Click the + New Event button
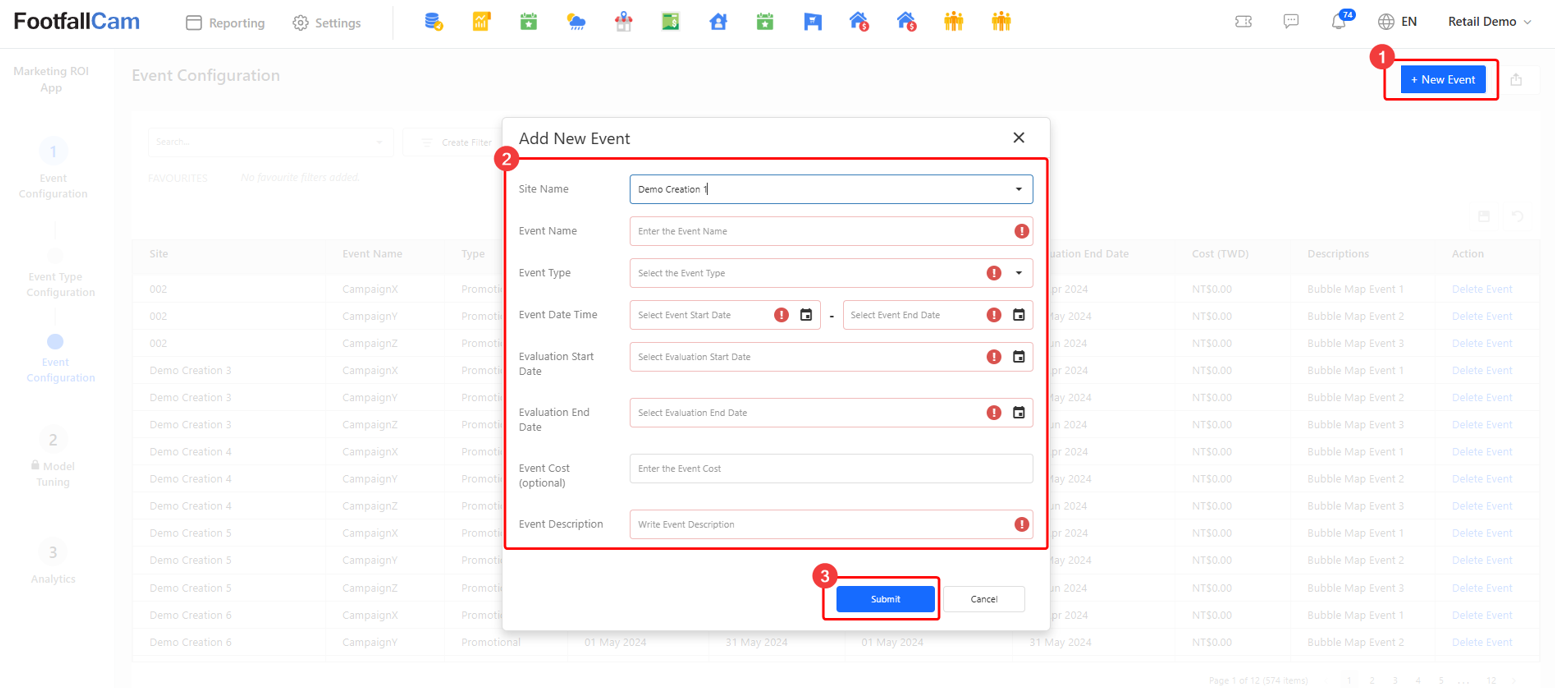 (x=1442, y=79)
